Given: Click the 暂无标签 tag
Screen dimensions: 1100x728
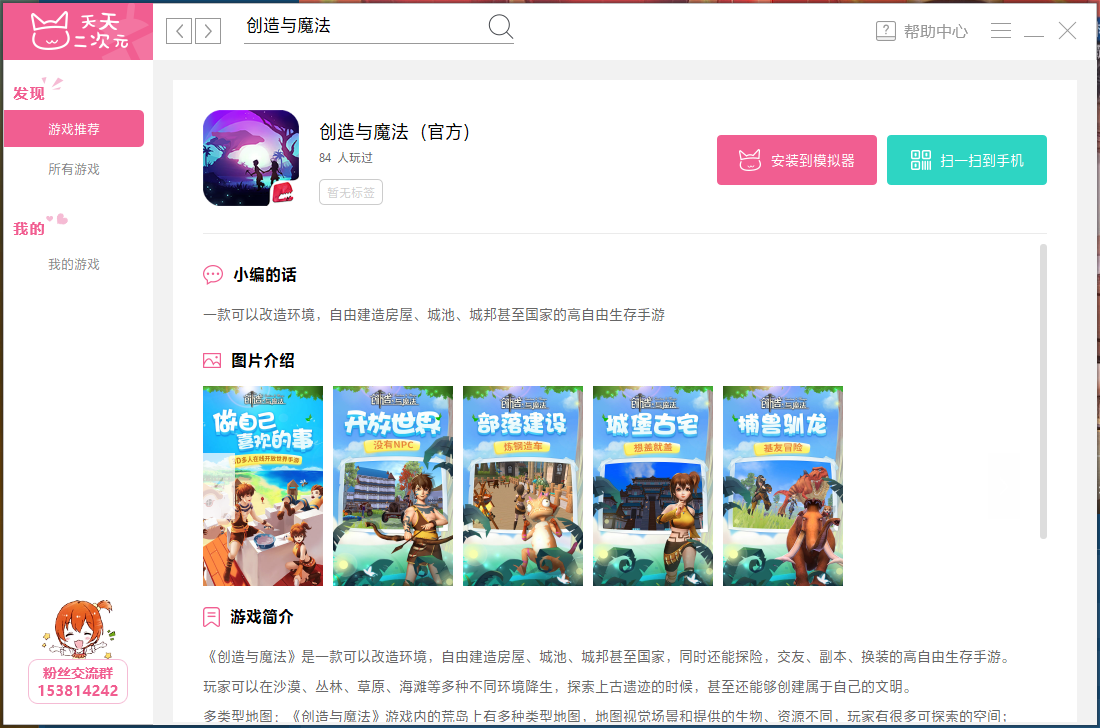Looking at the screenshot, I should tap(351, 192).
